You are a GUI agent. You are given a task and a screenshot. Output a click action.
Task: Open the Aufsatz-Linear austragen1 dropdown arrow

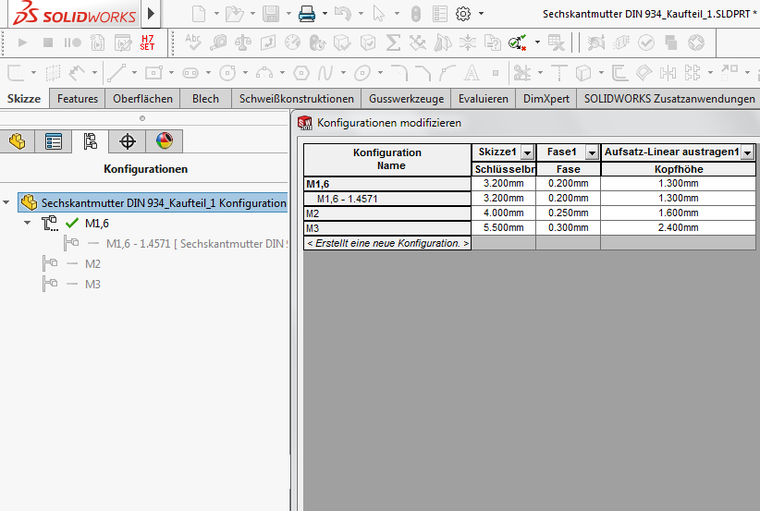(747, 153)
